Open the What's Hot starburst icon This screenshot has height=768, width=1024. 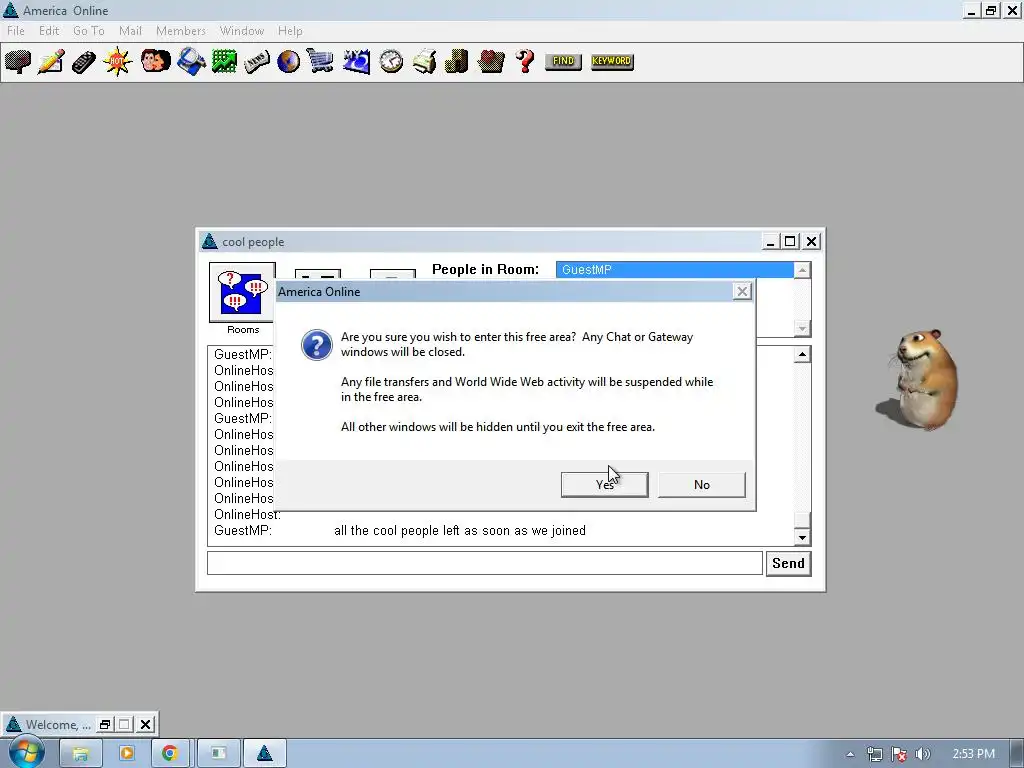tap(117, 61)
